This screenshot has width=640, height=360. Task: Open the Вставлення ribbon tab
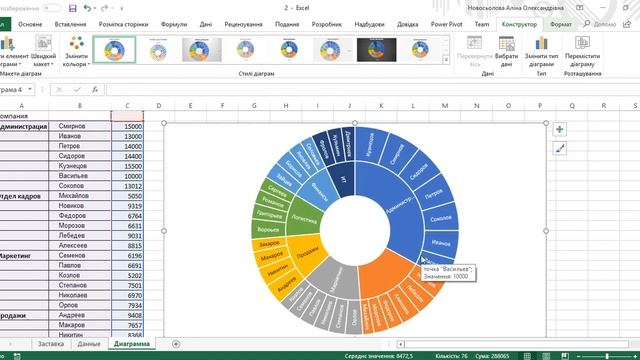click(70, 24)
